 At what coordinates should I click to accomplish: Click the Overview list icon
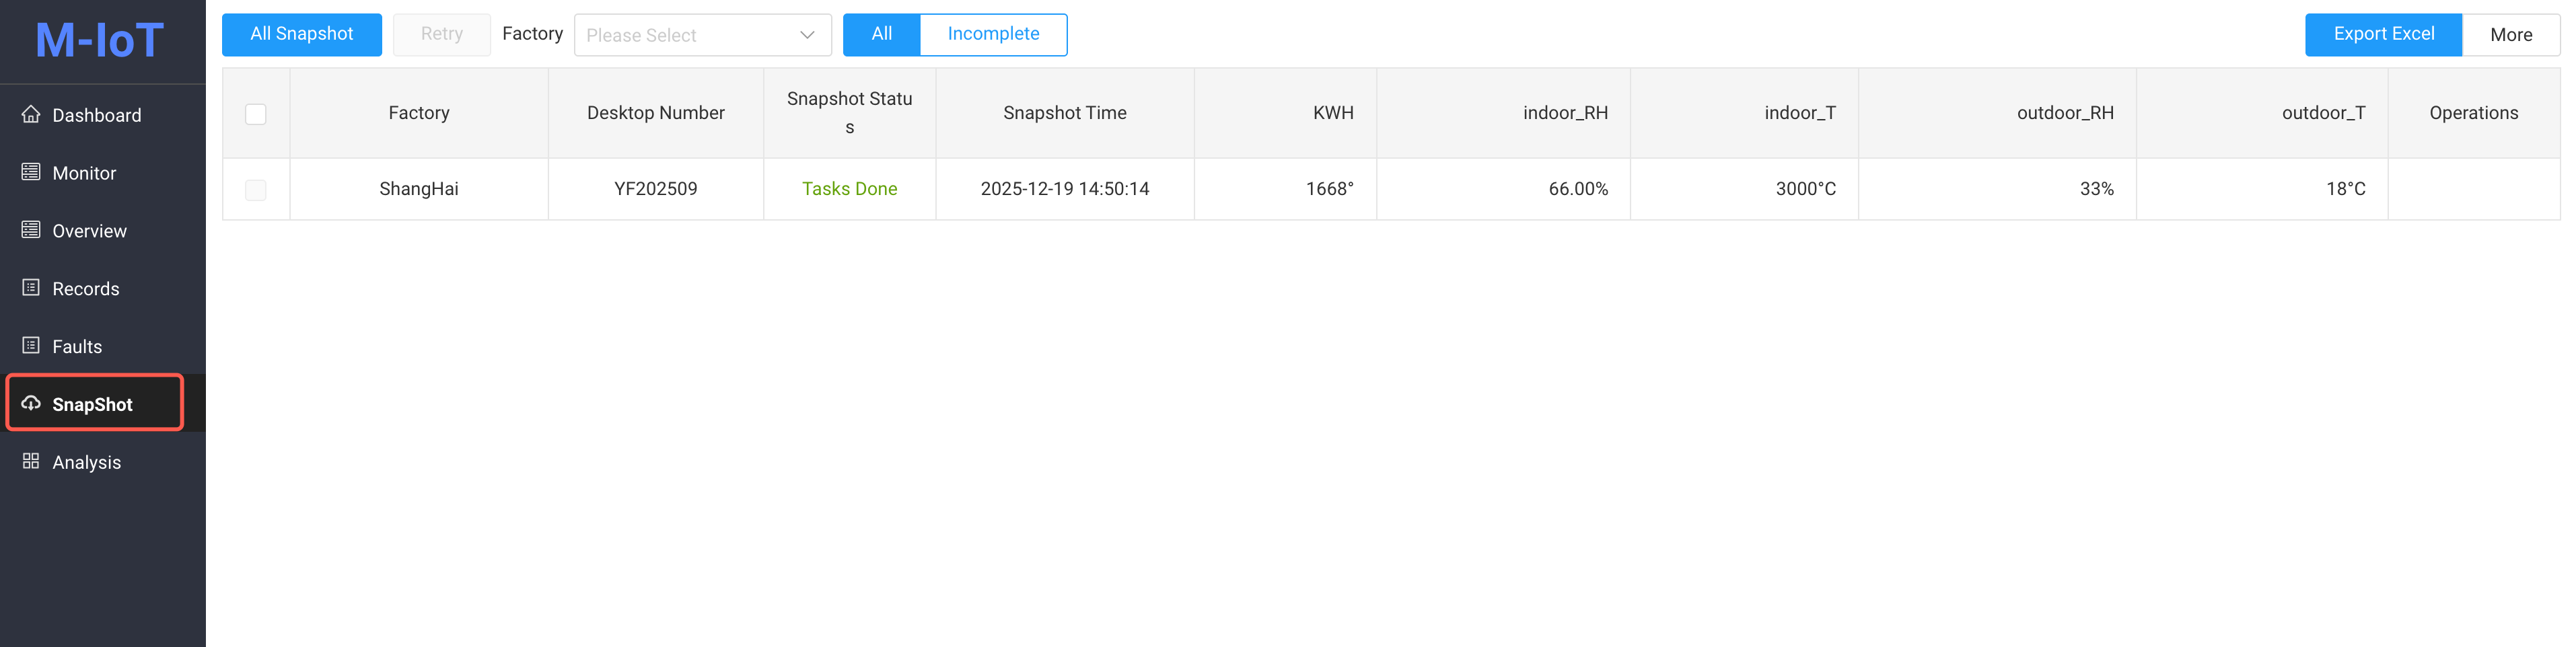(31, 230)
